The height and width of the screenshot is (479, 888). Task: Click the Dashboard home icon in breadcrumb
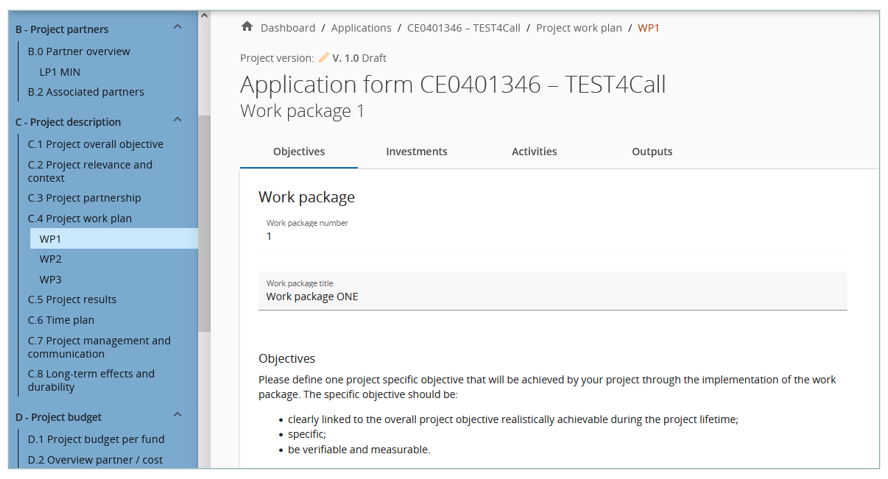[247, 27]
